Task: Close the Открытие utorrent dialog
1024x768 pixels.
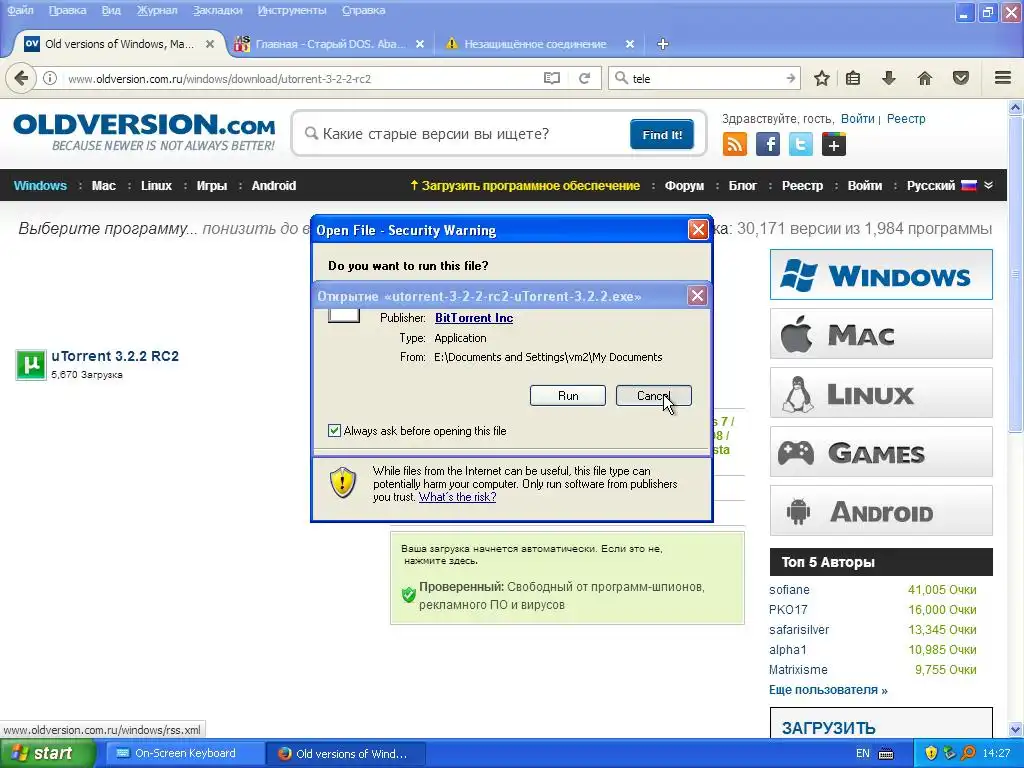Action: coord(697,296)
